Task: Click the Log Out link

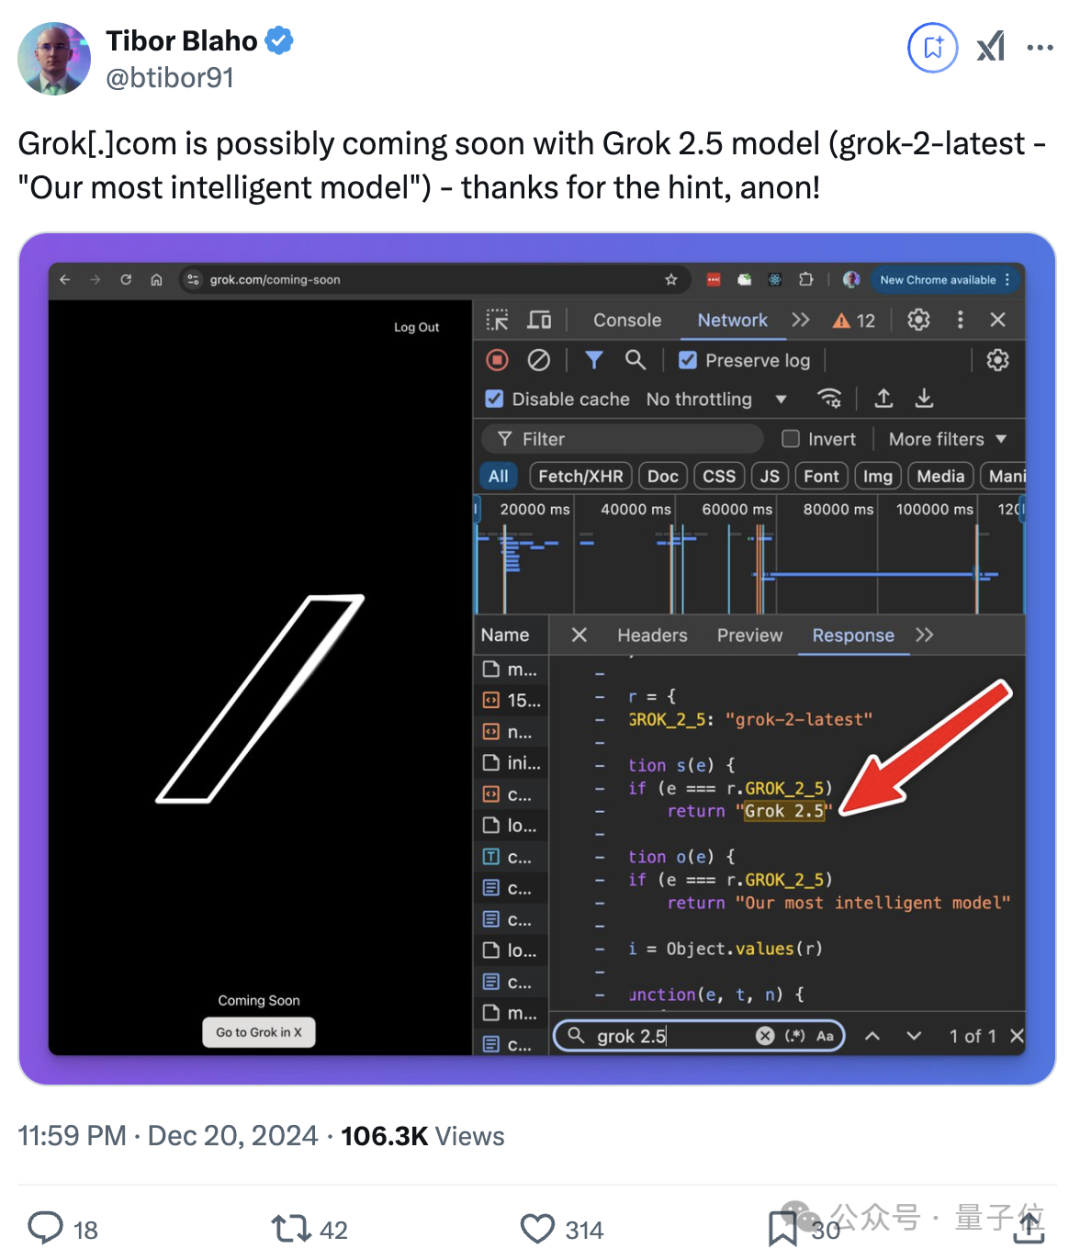Action: point(416,326)
